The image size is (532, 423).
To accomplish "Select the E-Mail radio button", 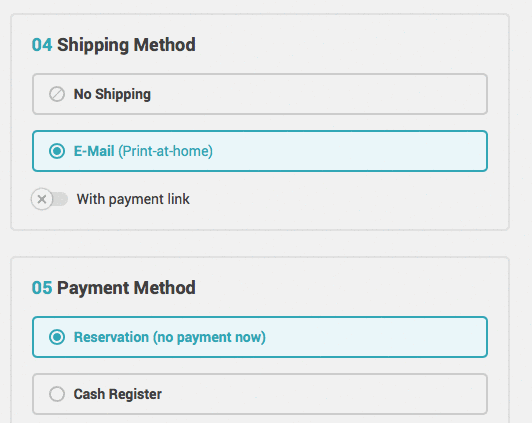I will click(57, 151).
